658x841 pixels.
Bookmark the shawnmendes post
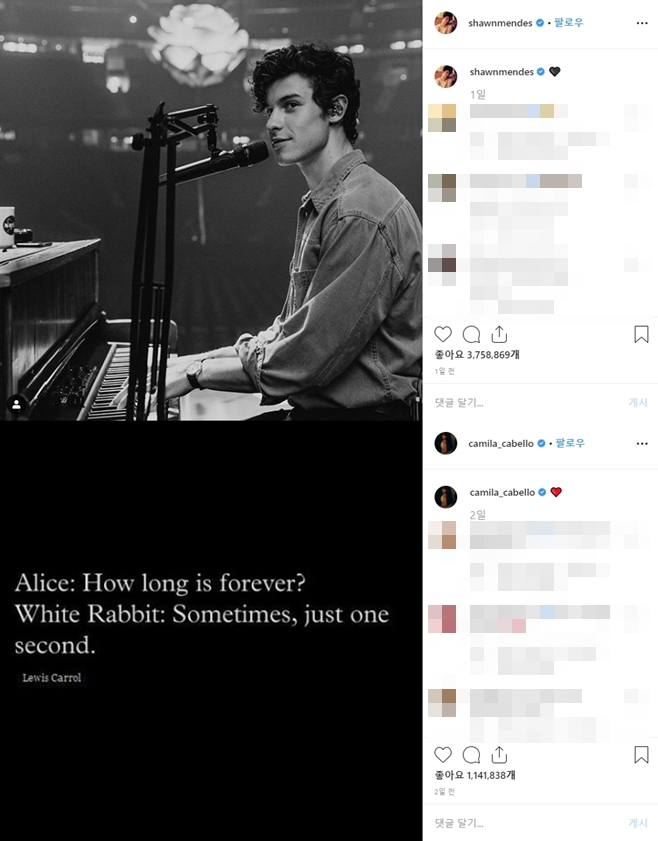coord(641,334)
